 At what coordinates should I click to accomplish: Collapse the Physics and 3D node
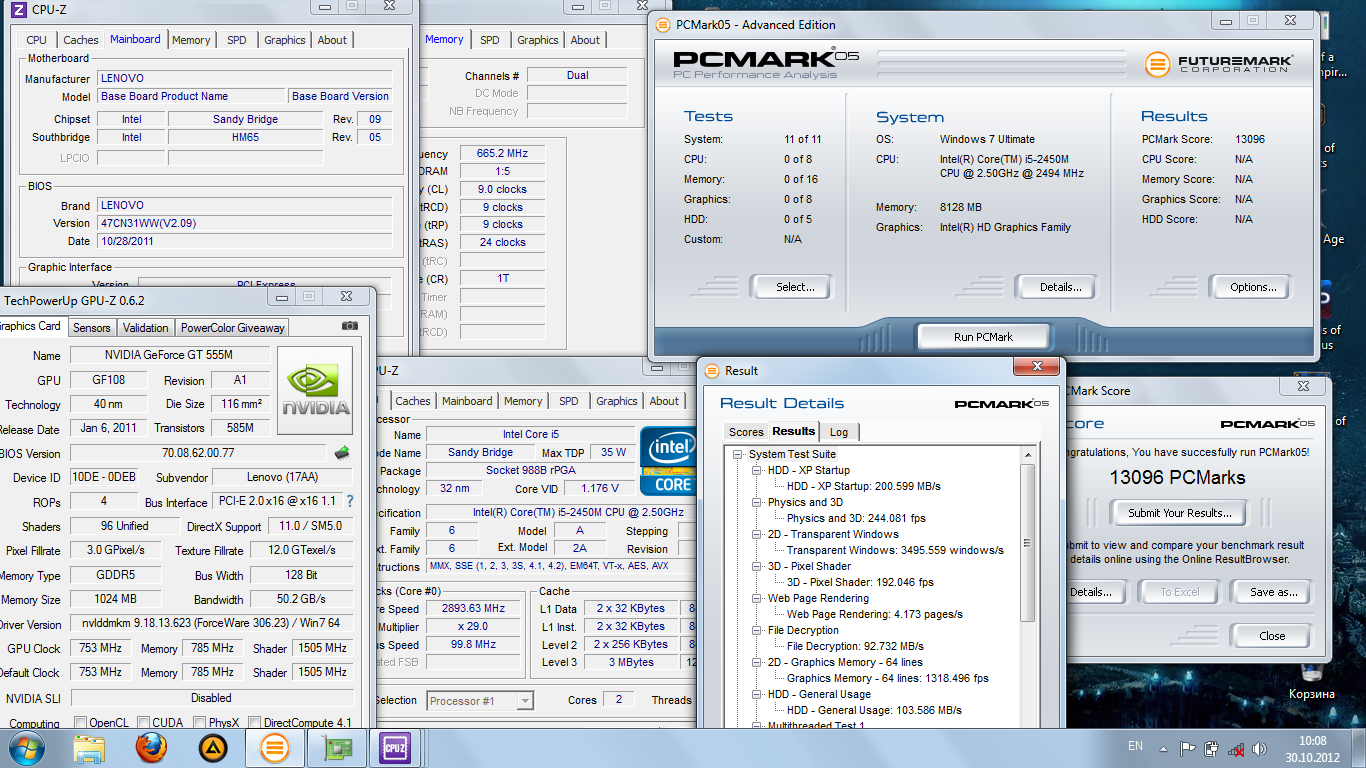pos(757,502)
